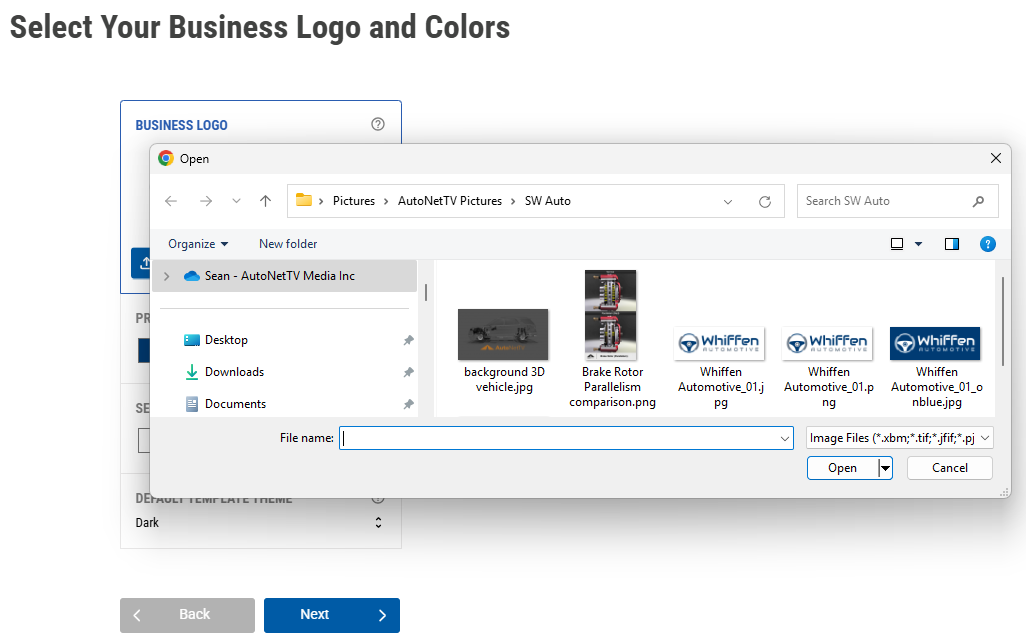Open Documents in navigation pane

[235, 404]
